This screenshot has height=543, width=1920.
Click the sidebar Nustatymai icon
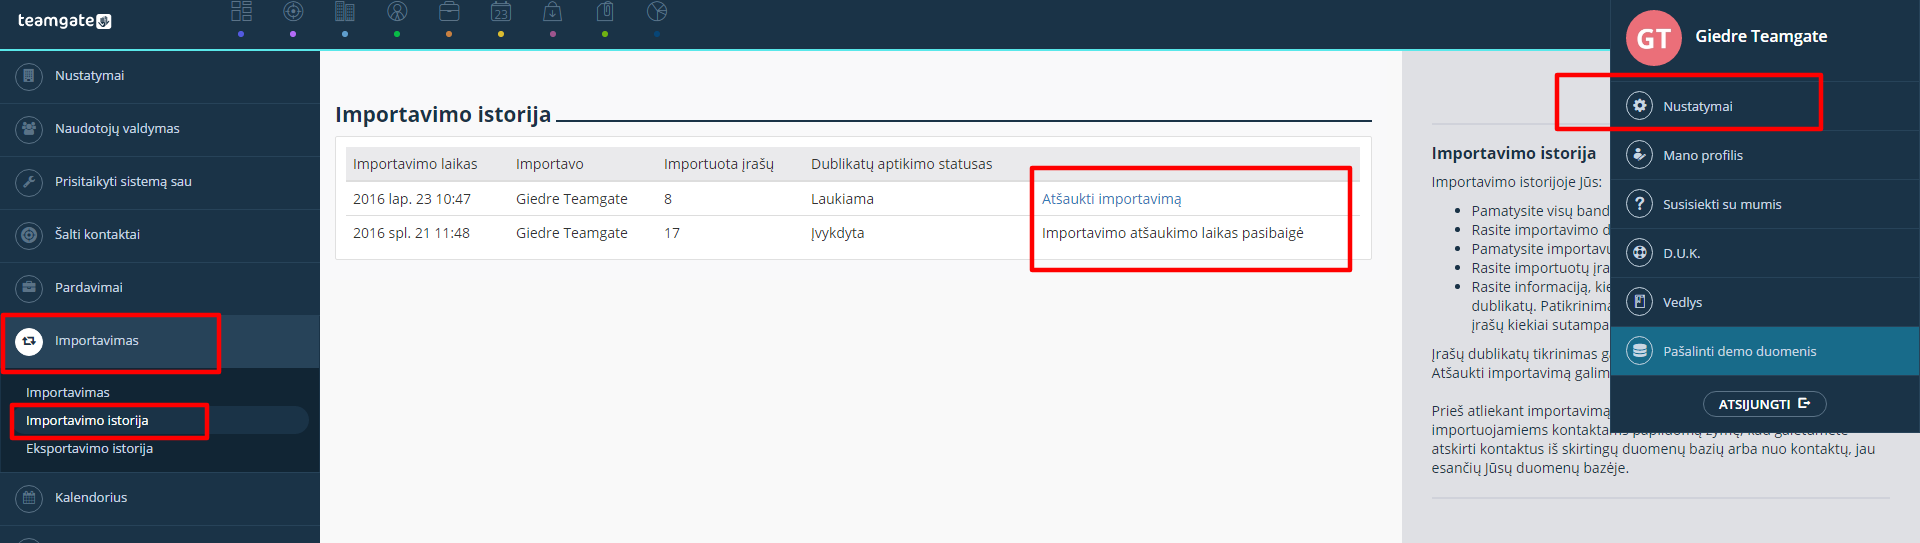(x=29, y=76)
